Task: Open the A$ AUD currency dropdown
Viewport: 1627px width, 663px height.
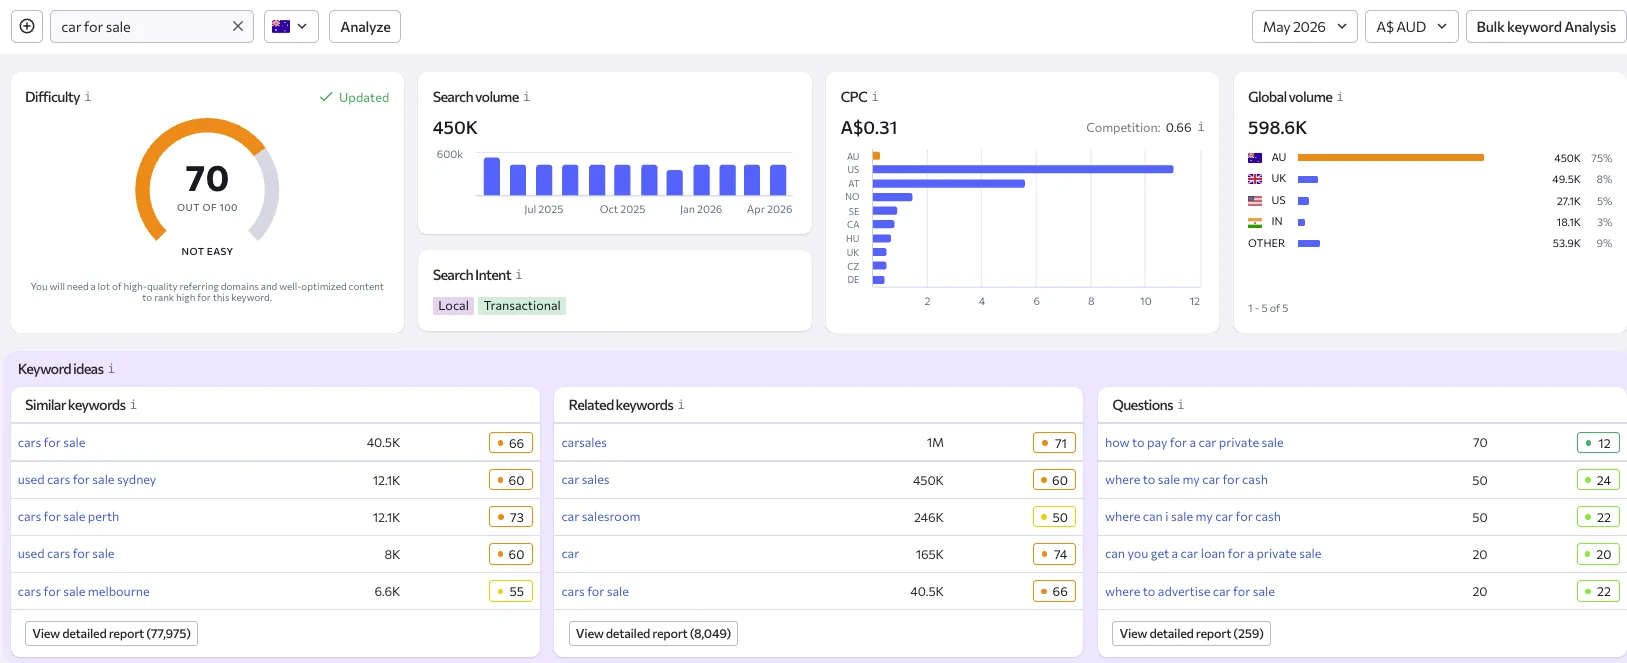Action: [1412, 27]
